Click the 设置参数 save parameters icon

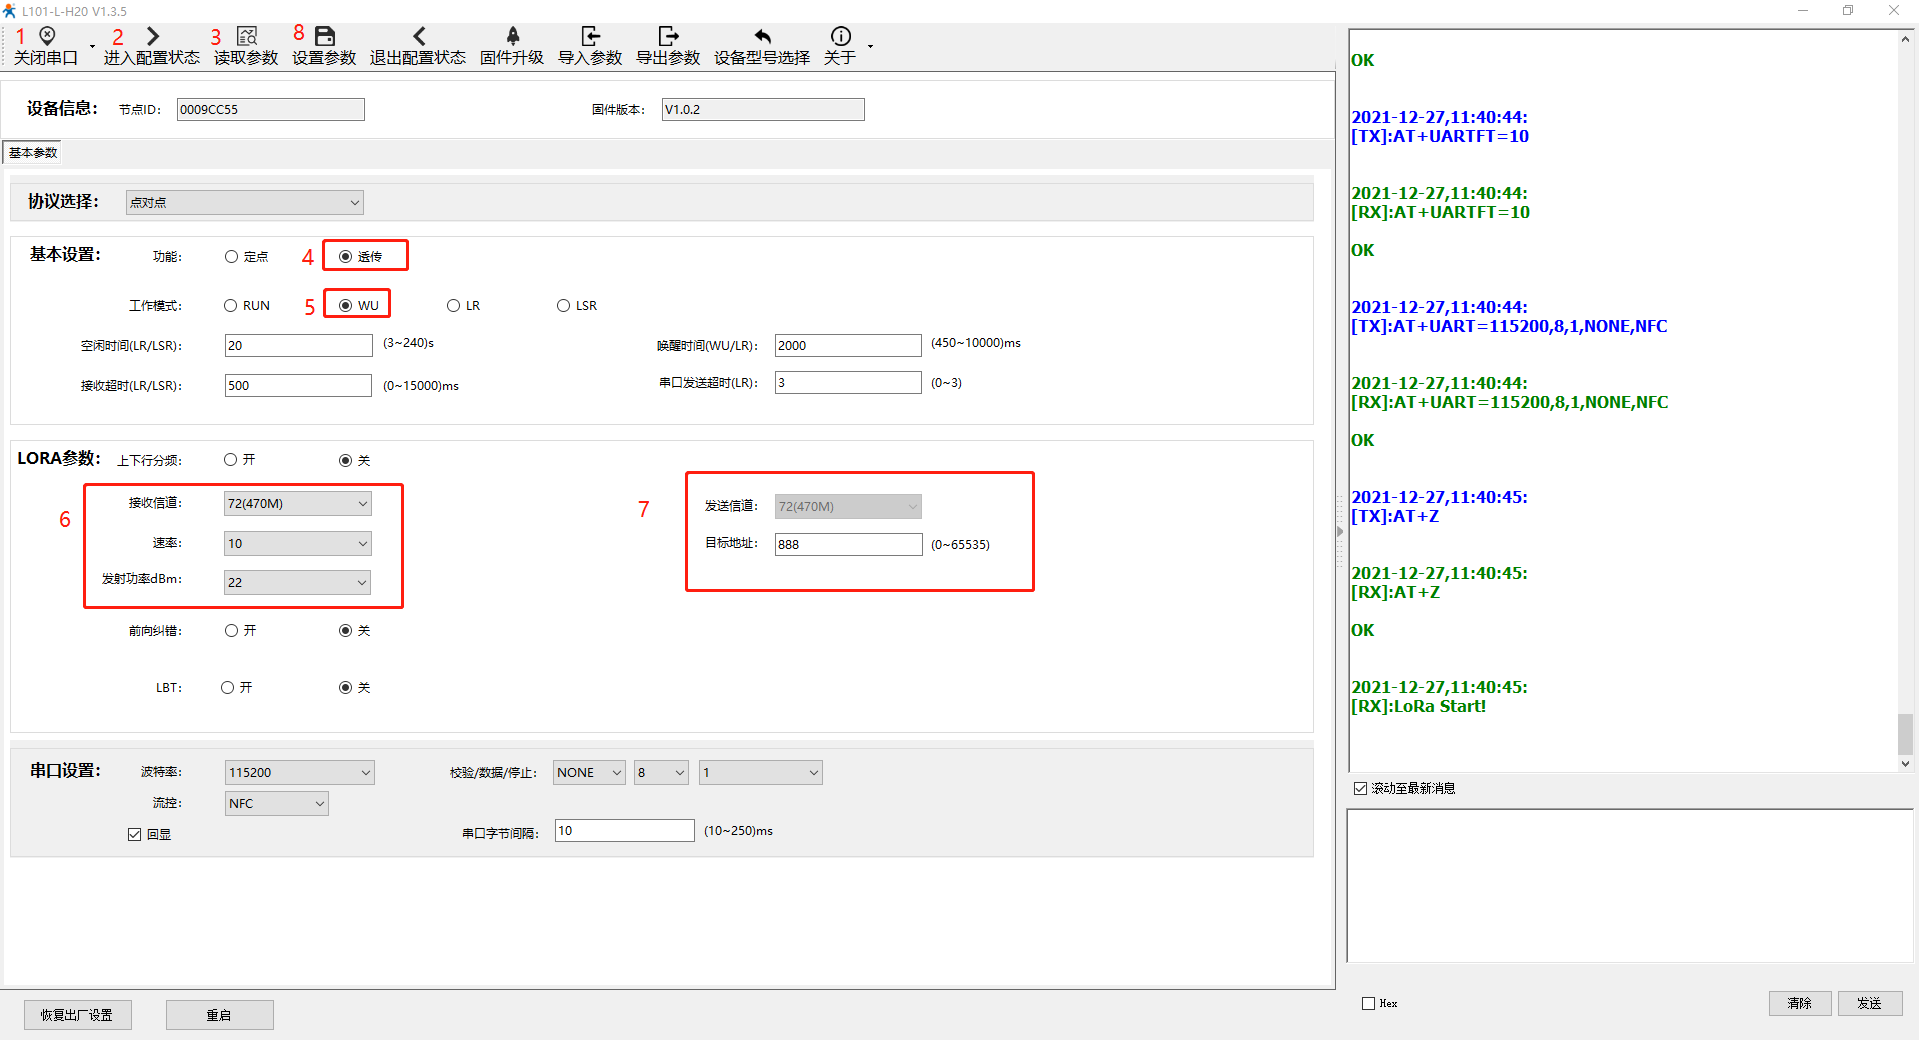point(325,37)
